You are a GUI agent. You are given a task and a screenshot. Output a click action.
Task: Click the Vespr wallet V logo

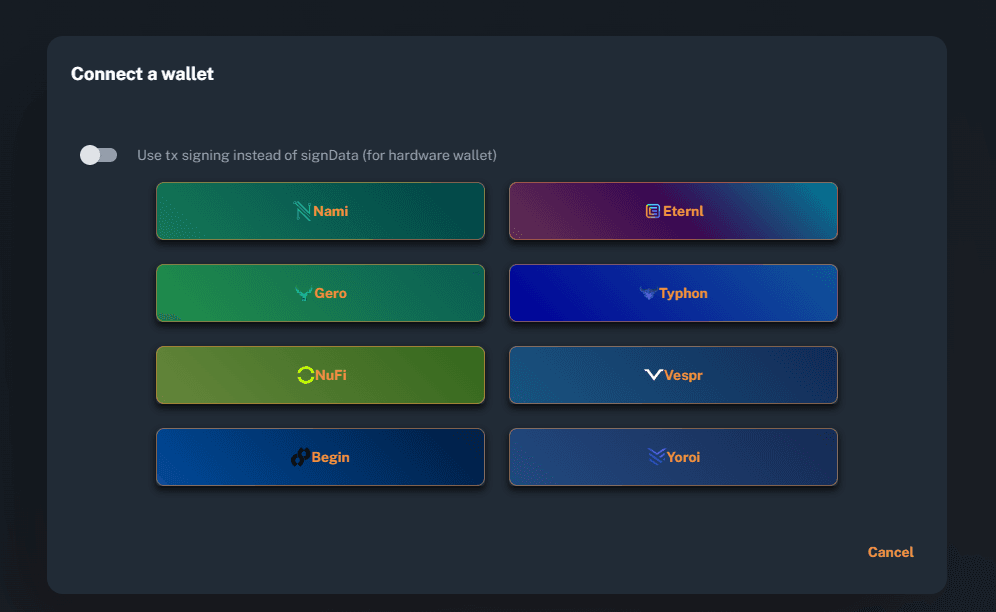(653, 375)
